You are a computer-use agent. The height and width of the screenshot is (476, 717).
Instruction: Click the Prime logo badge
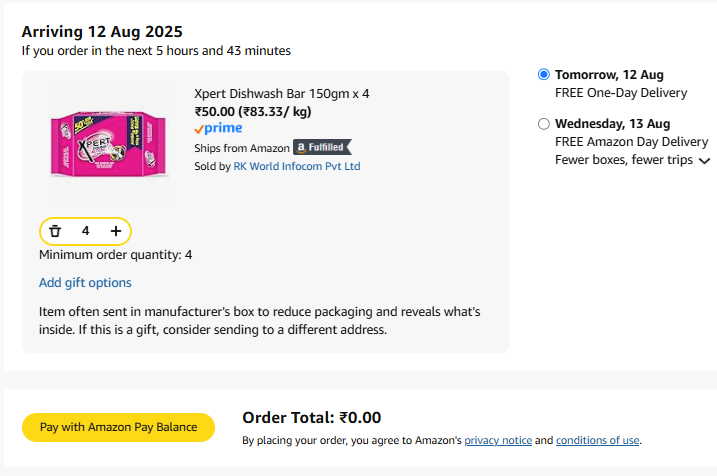tap(218, 129)
